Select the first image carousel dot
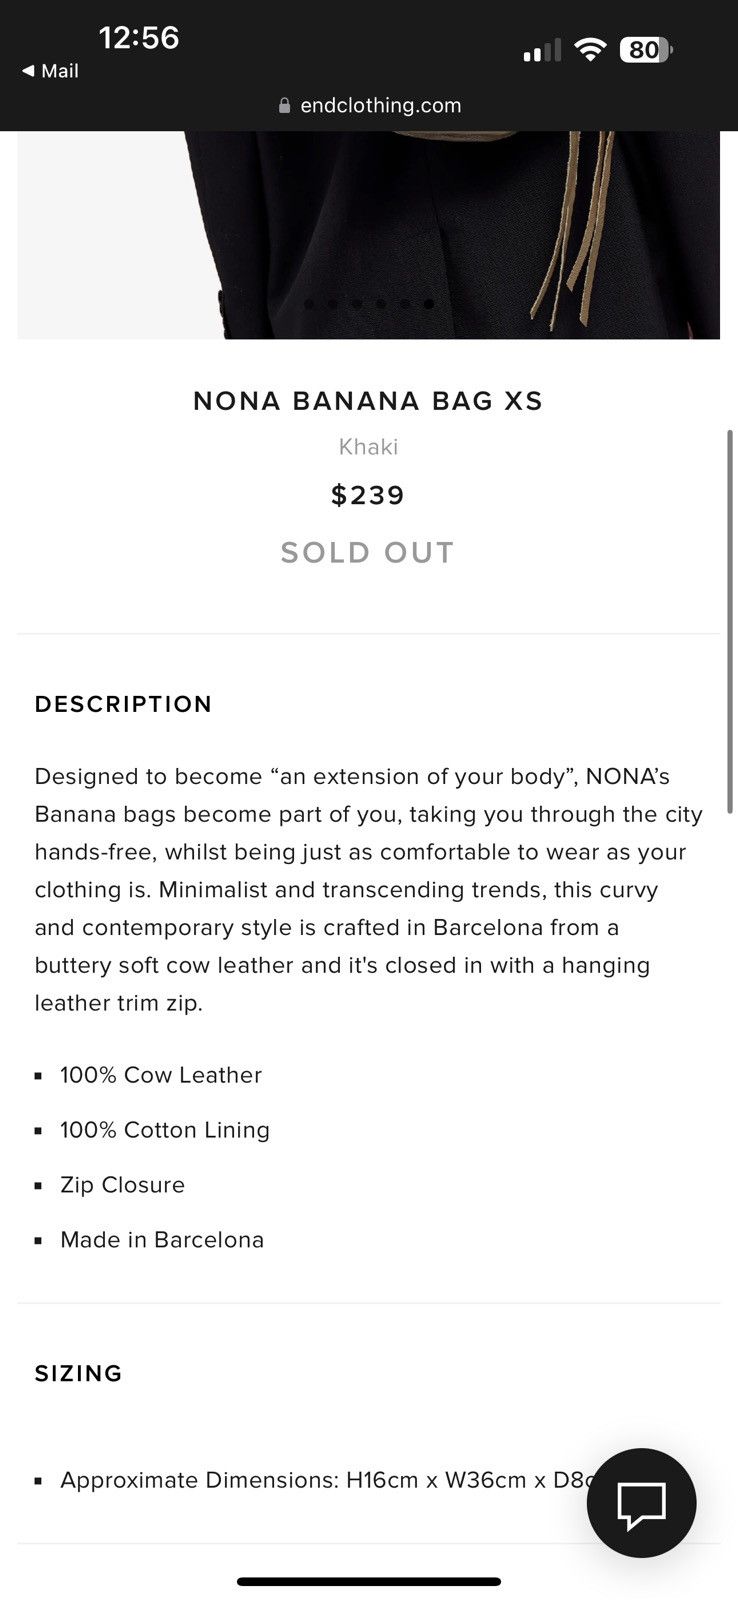 pos(309,303)
